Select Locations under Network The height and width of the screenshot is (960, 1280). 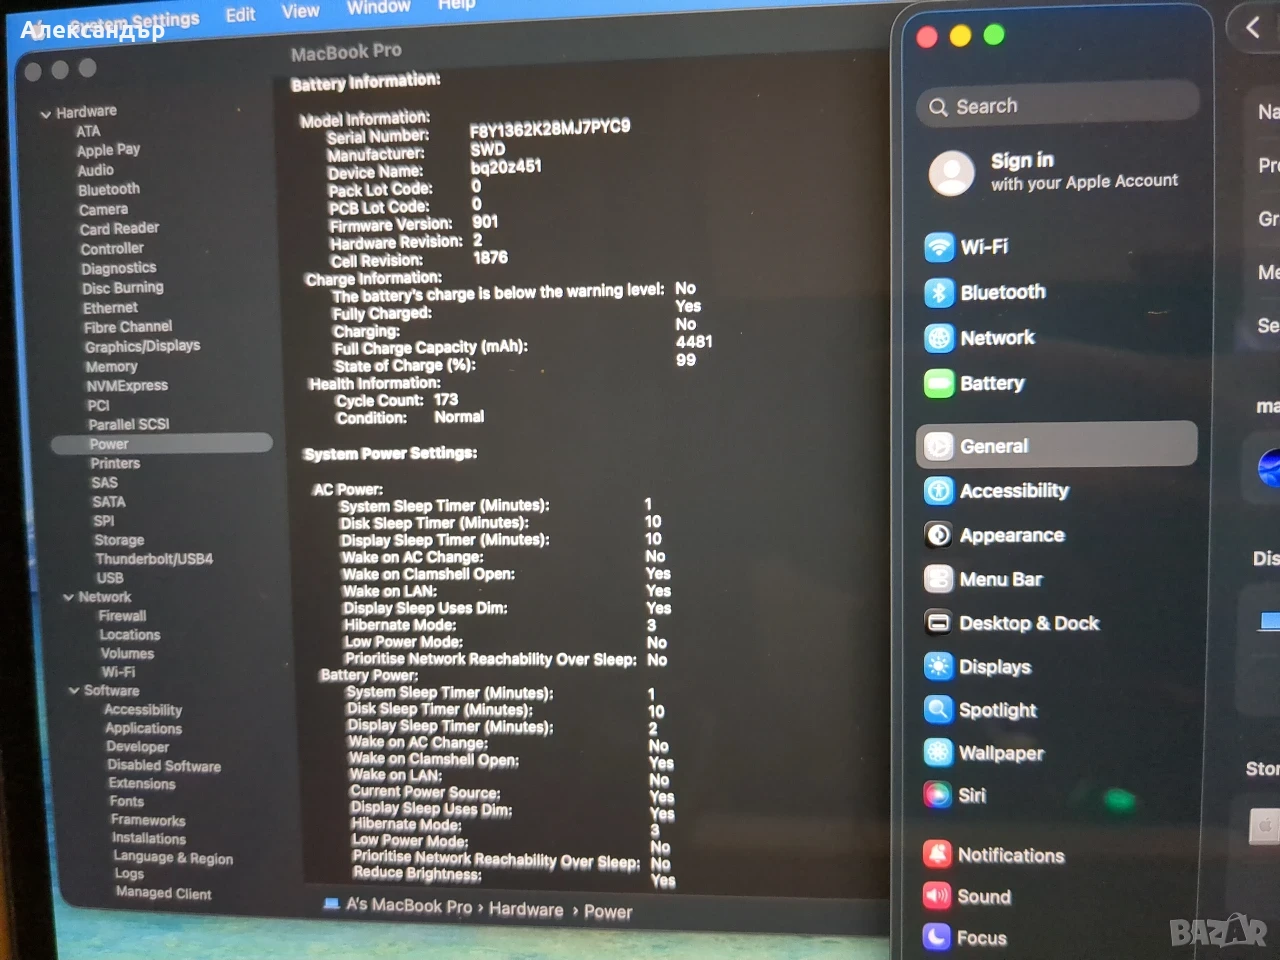(130, 635)
